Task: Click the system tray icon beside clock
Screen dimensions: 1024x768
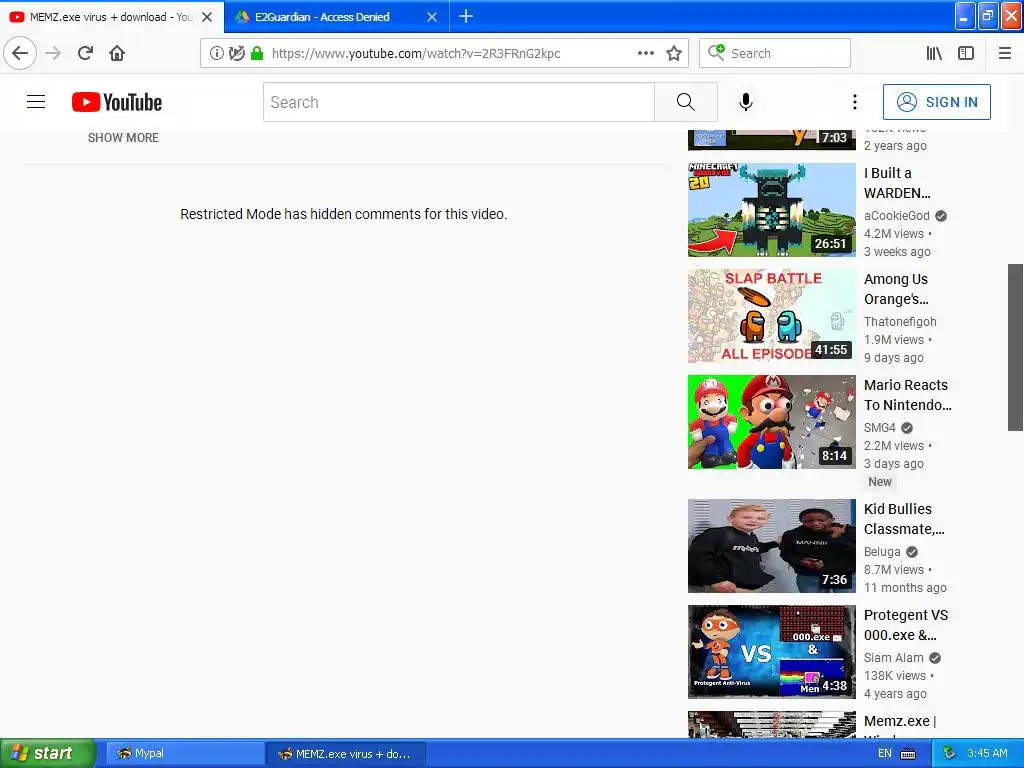Action: pyautogui.click(x=949, y=753)
